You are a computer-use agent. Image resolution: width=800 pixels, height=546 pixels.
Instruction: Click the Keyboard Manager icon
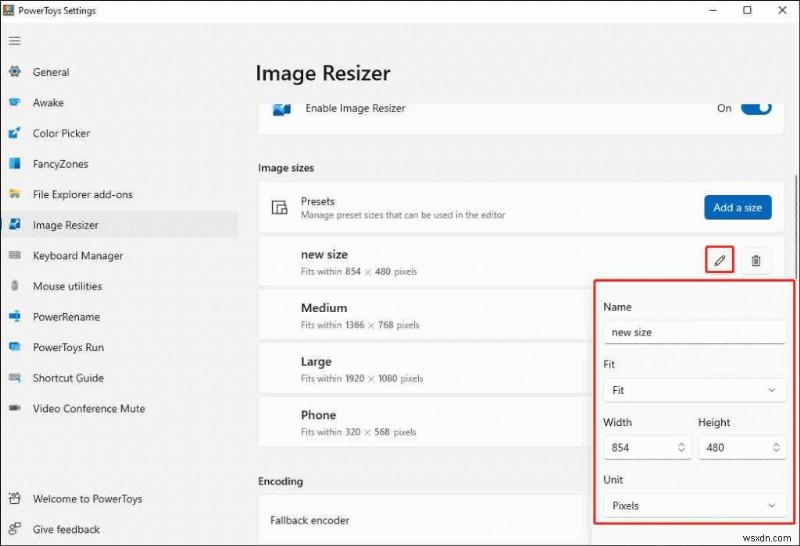(x=15, y=255)
